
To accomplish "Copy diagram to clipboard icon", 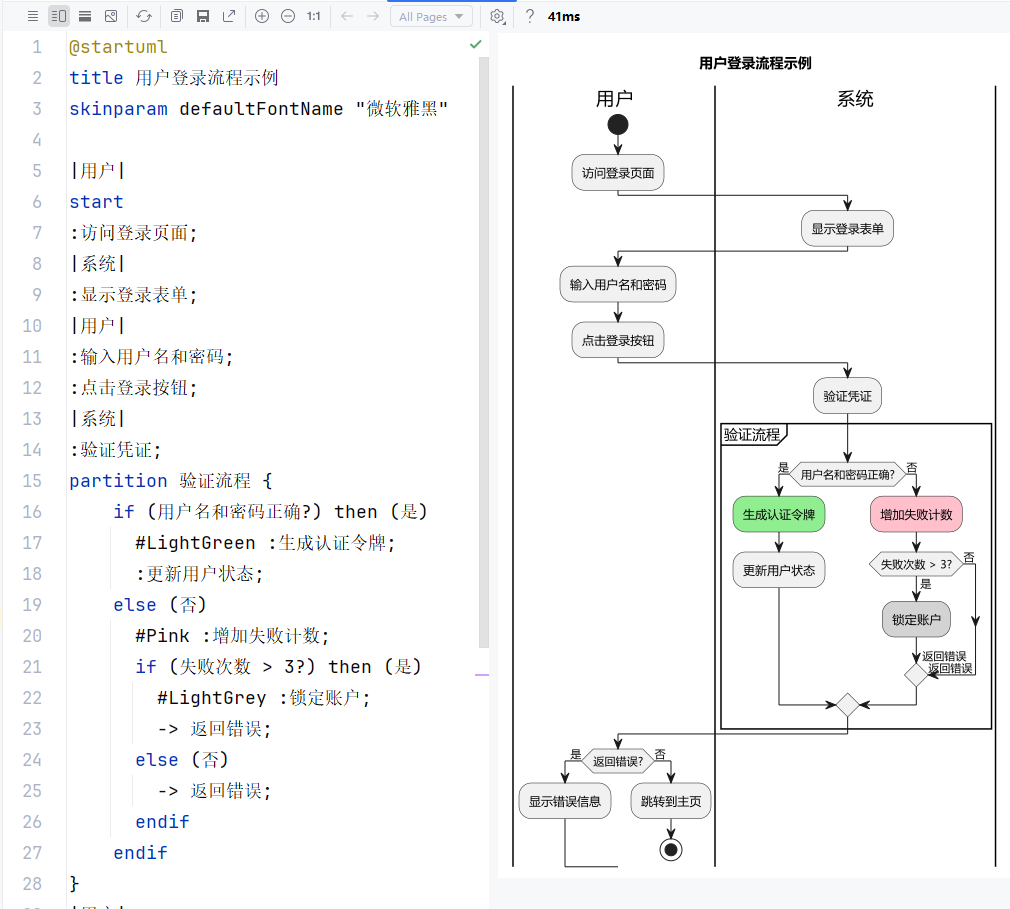I will coord(177,16).
